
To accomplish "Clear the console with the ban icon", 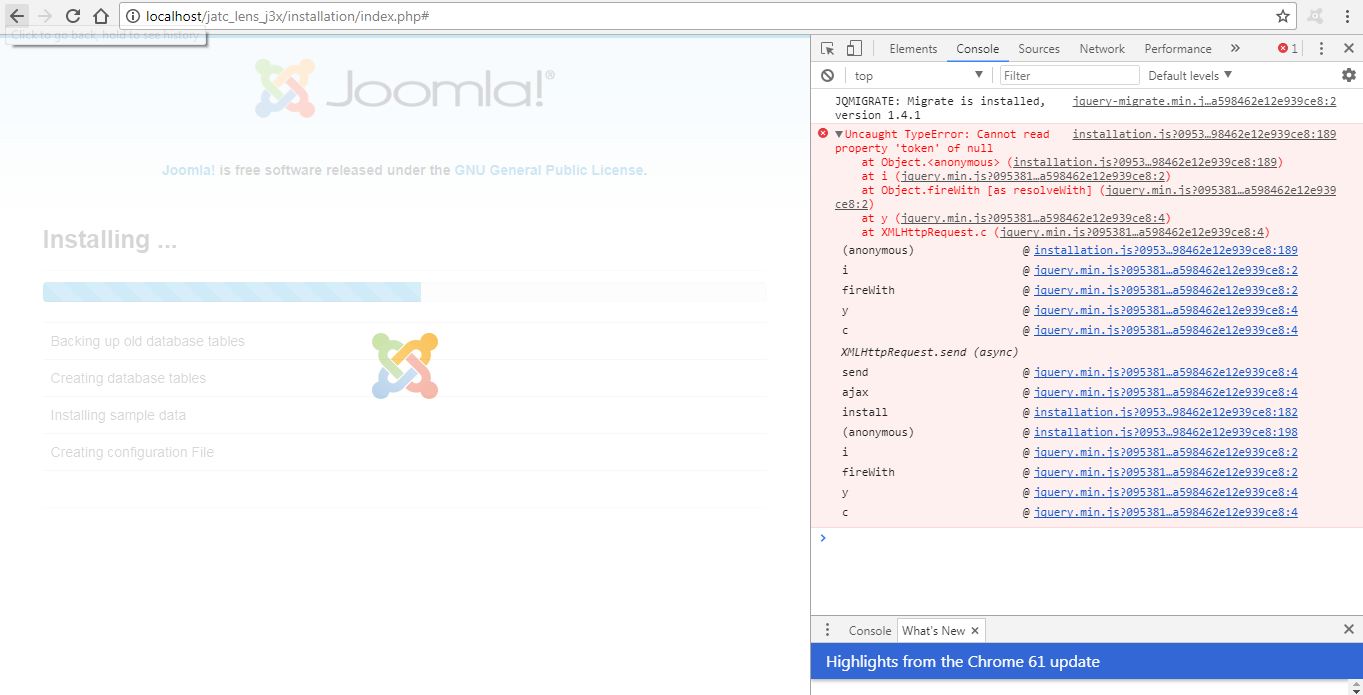I will pos(827,75).
